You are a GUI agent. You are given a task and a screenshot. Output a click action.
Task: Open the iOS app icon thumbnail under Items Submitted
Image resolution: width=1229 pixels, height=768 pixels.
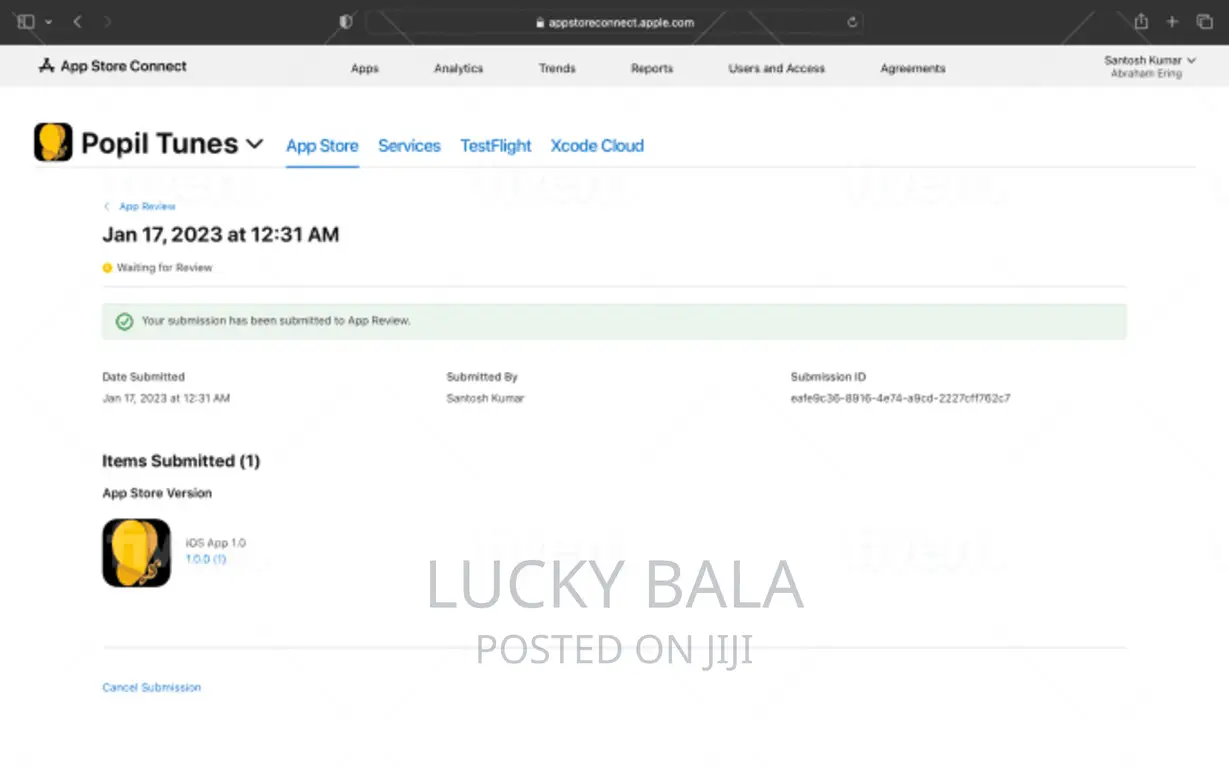[136, 552]
